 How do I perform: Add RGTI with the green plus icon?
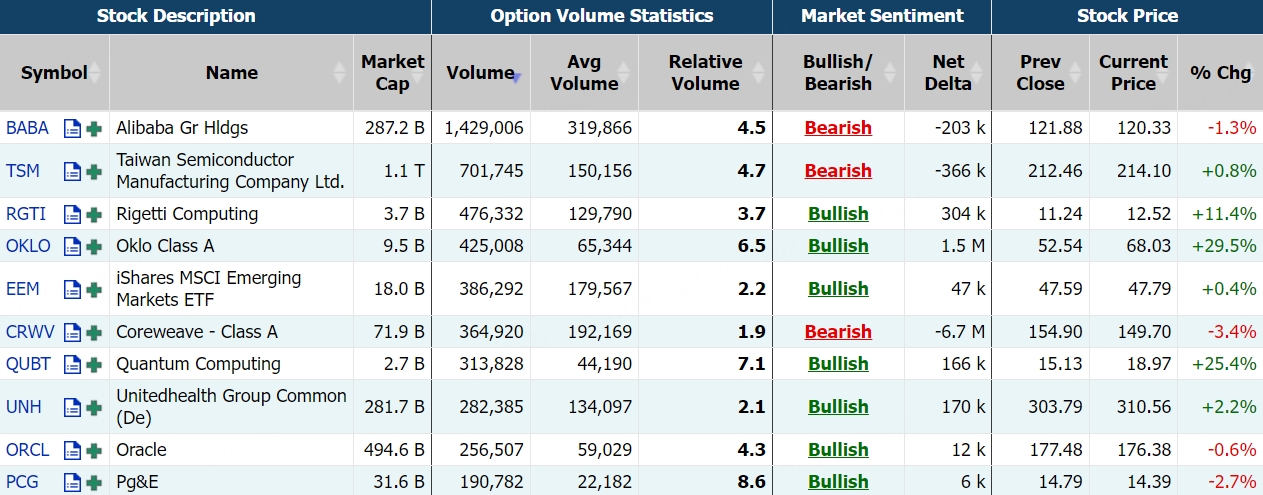(x=94, y=214)
